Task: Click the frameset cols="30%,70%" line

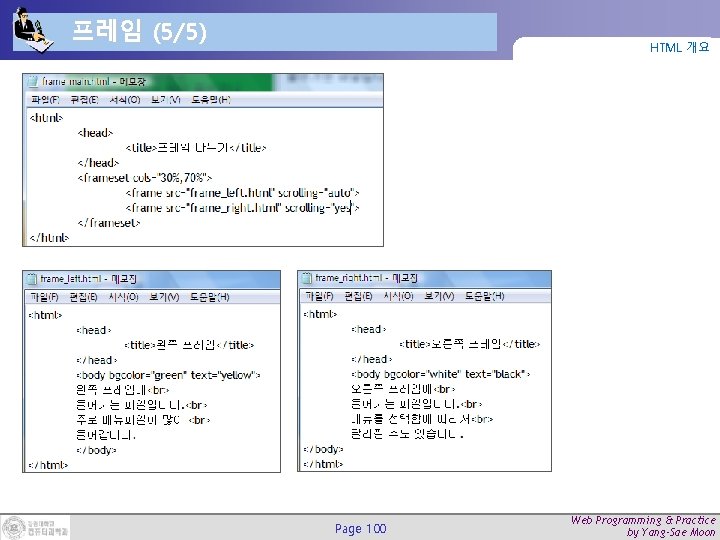Action: click(x=145, y=178)
